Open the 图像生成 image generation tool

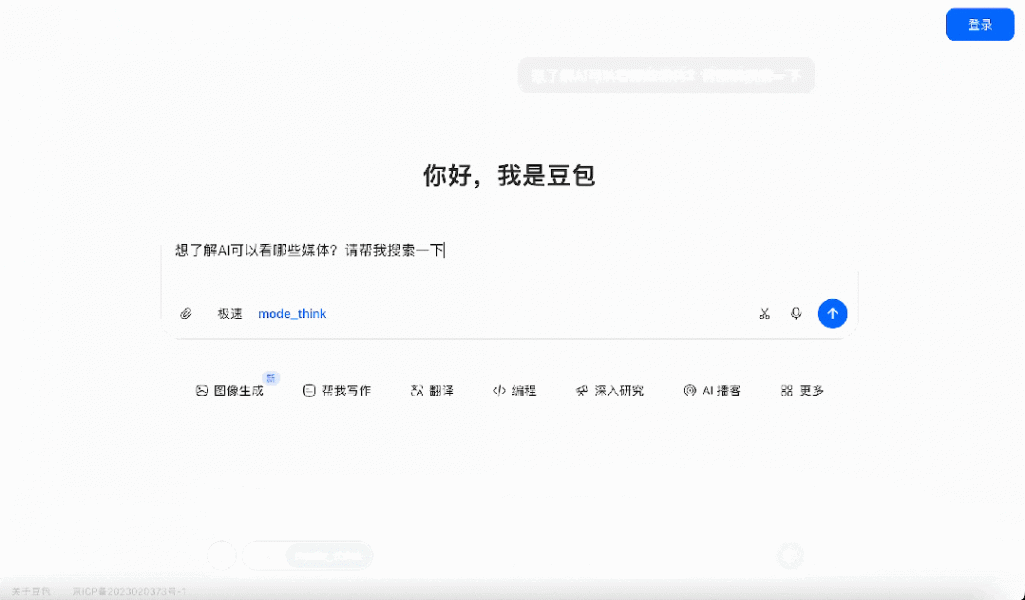pos(232,390)
